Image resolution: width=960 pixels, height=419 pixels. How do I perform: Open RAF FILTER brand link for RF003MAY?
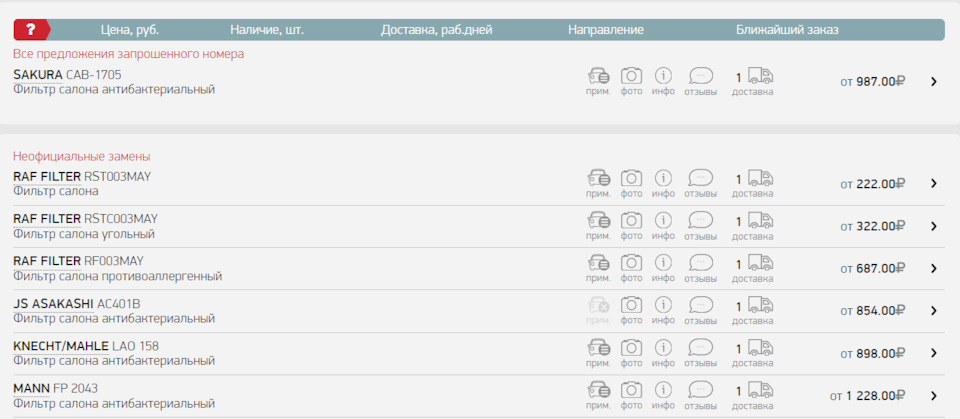[47, 261]
